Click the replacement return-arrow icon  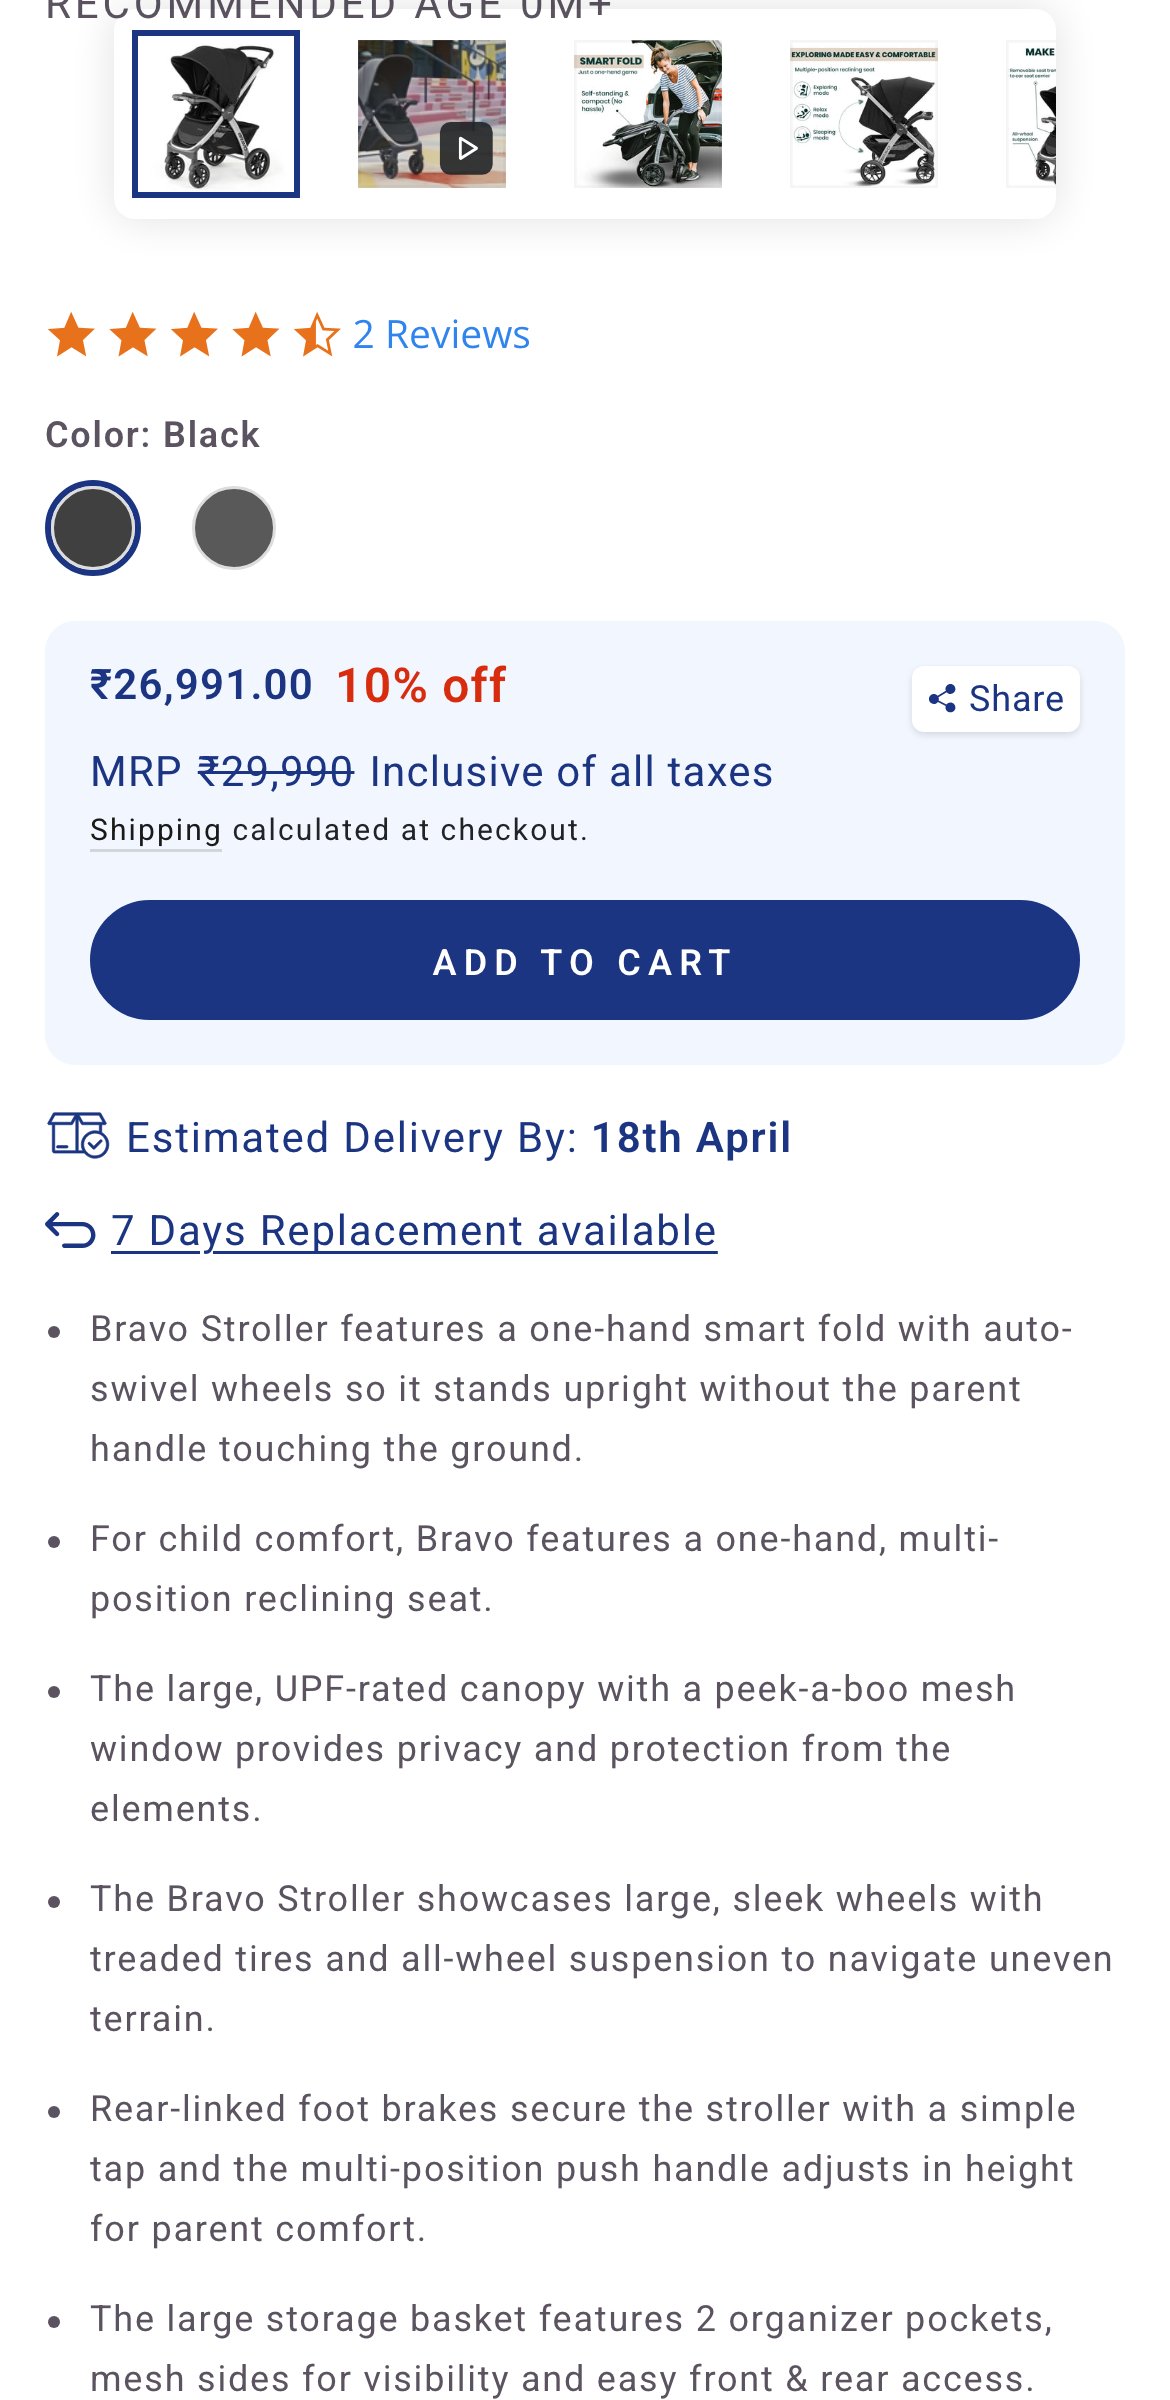[x=70, y=1231]
